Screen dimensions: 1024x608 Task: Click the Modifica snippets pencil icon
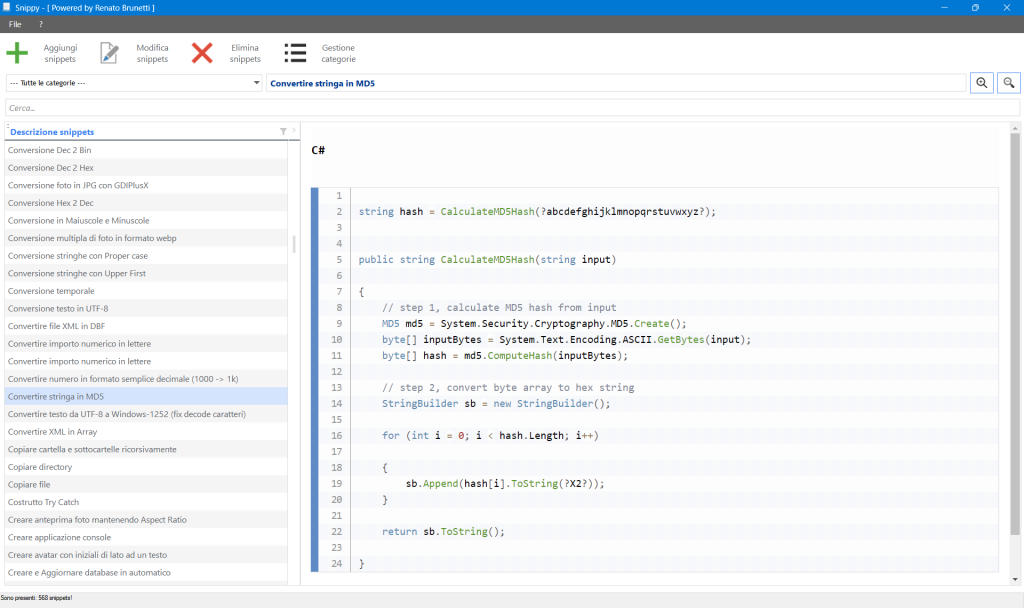tap(110, 53)
